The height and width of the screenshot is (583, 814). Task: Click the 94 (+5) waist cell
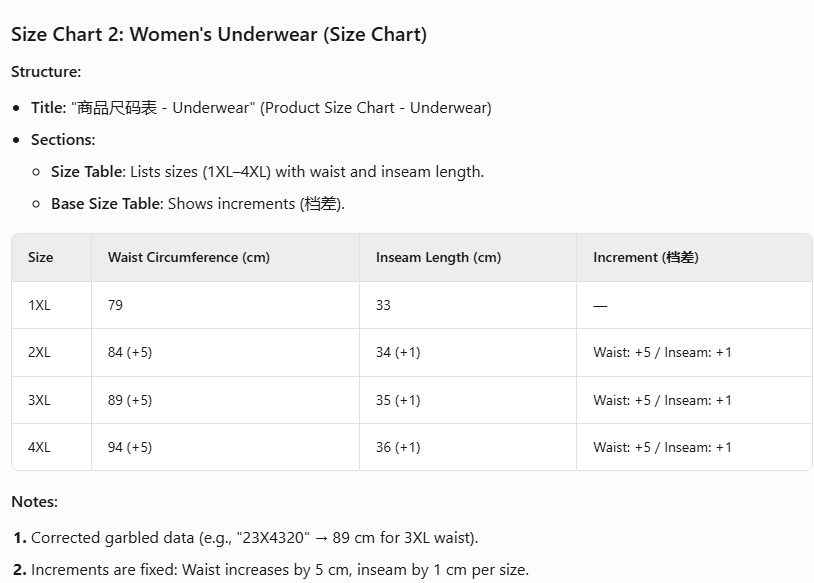[130, 448]
